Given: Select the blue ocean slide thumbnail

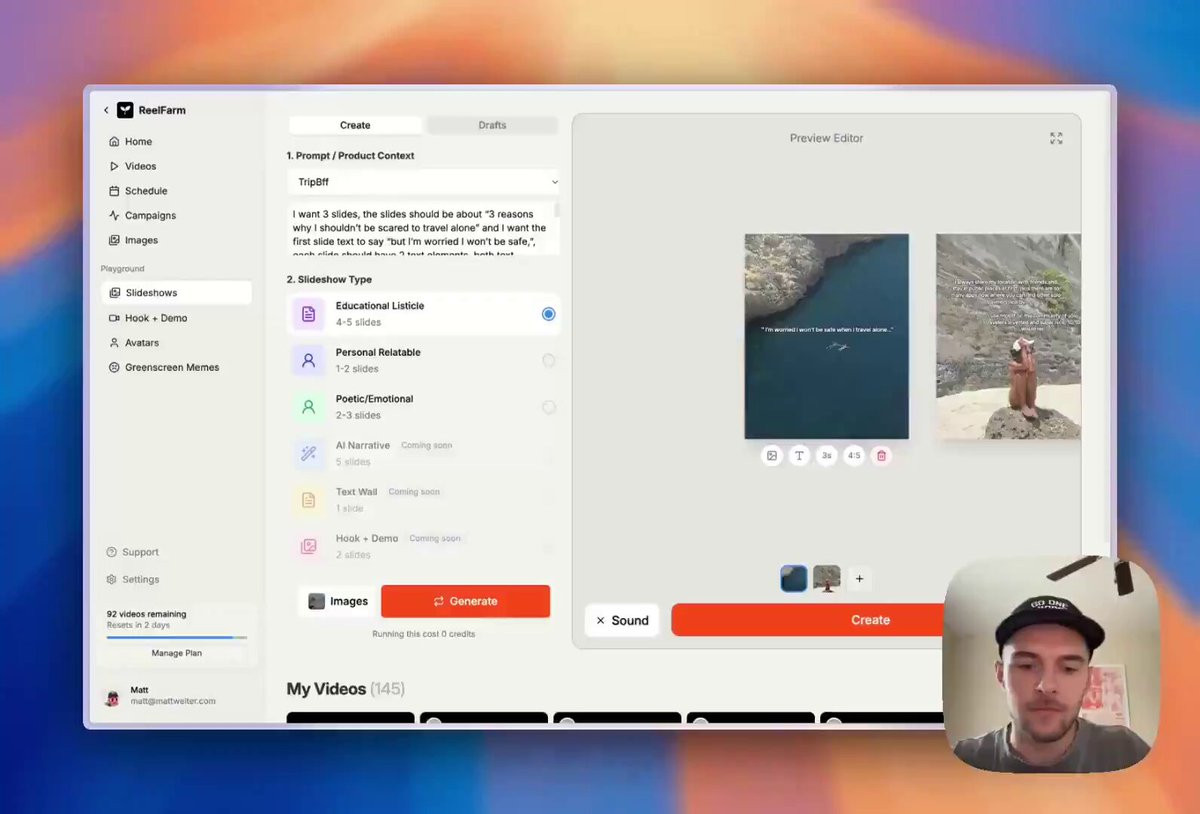Looking at the screenshot, I should pyautogui.click(x=794, y=578).
